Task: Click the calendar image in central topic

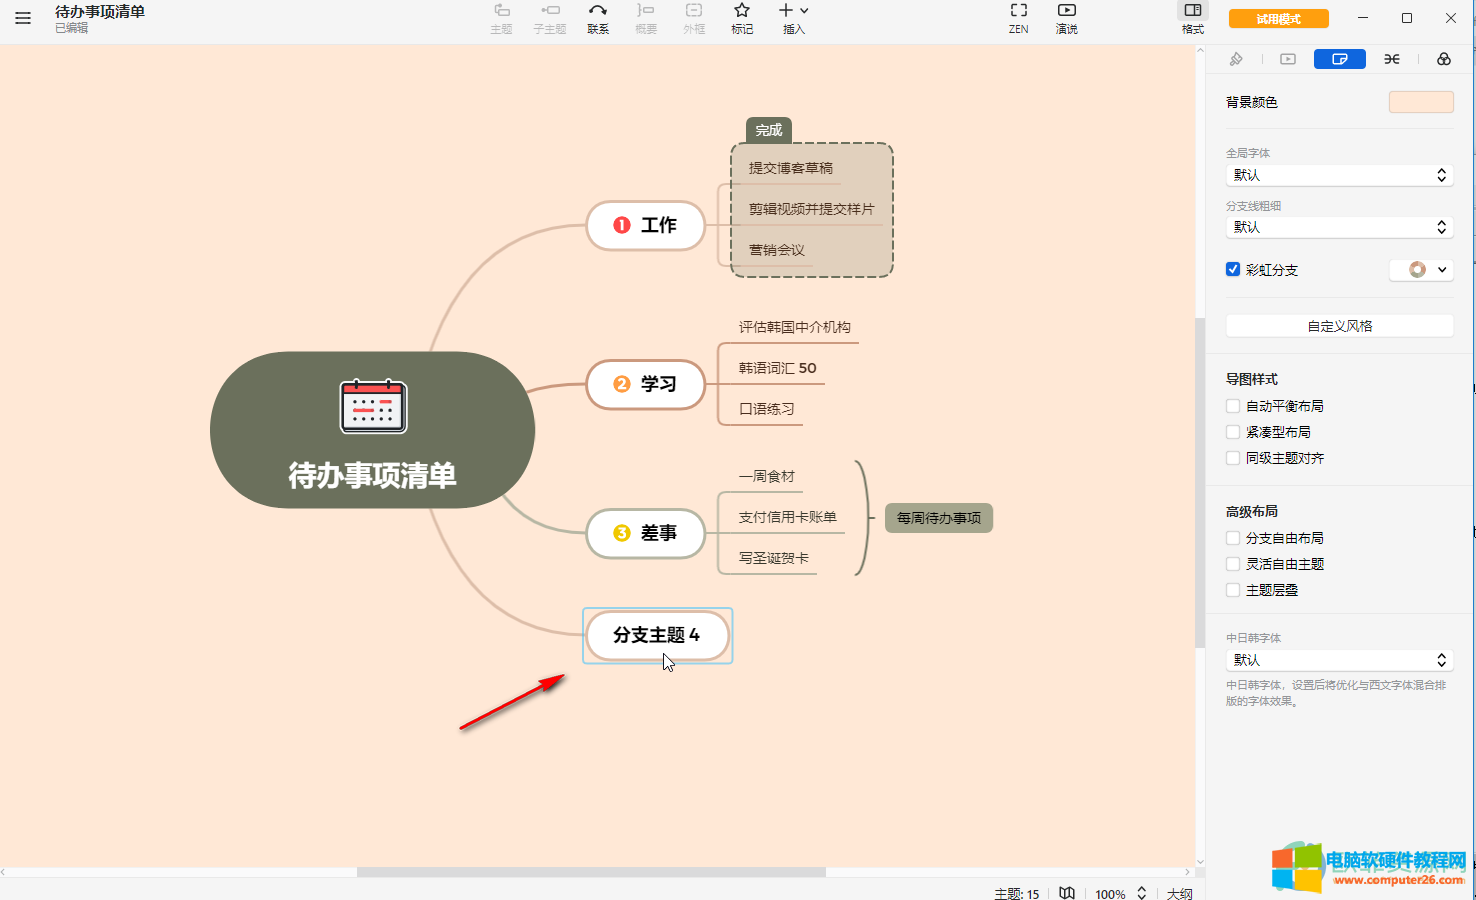Action: 373,406
